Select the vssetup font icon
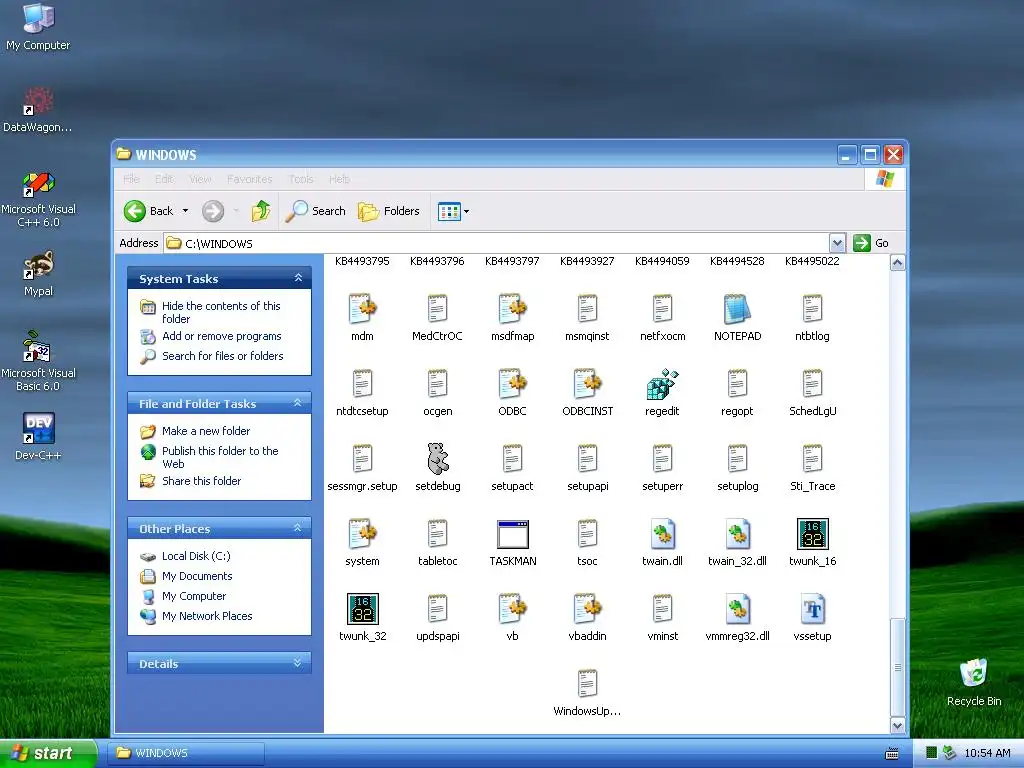 (x=812, y=609)
